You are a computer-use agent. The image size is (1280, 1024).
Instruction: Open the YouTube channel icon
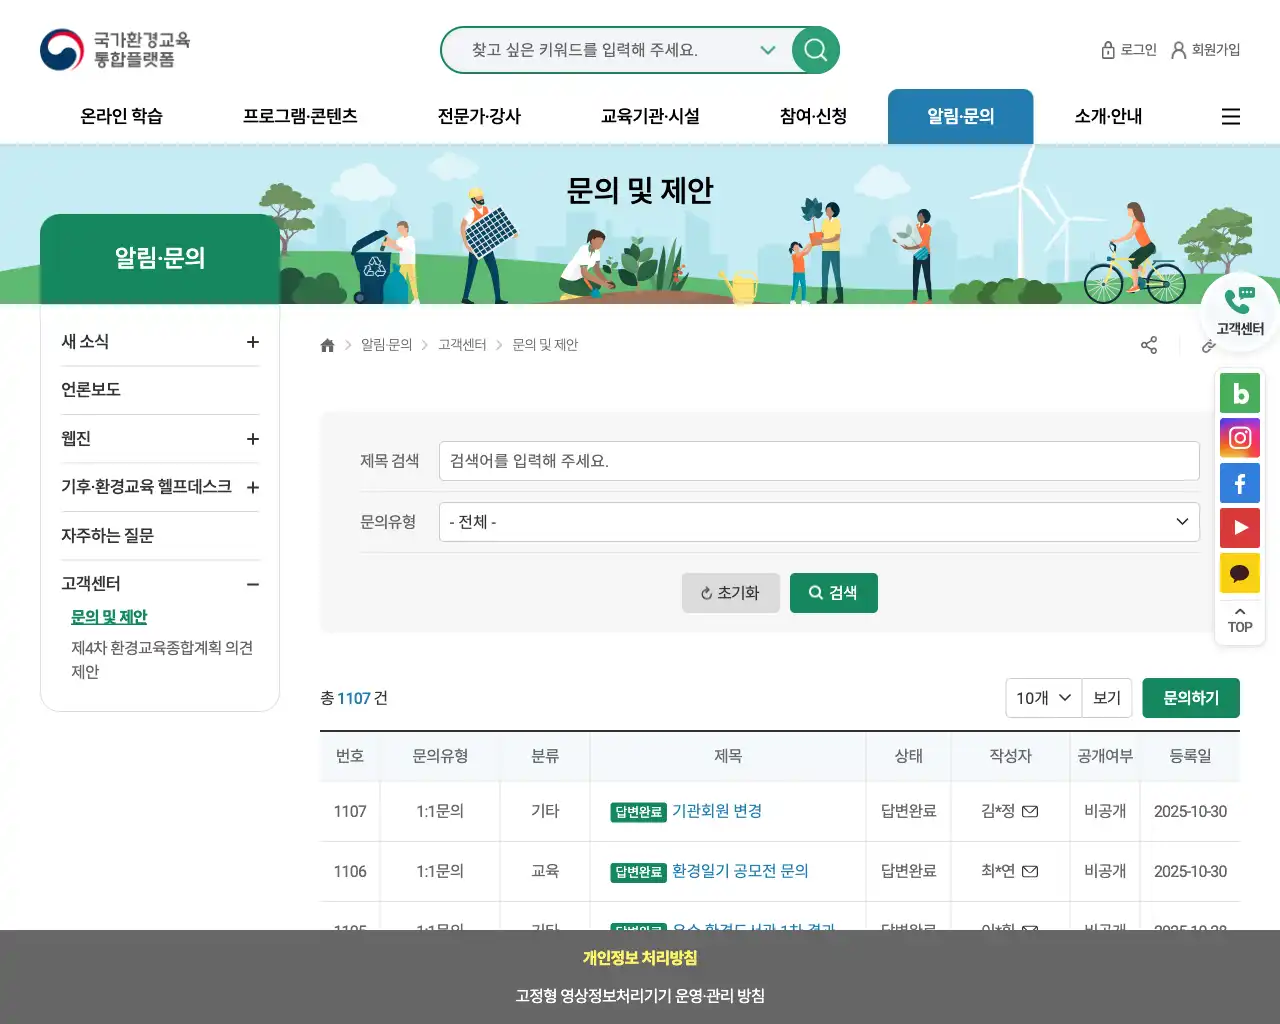1240,528
